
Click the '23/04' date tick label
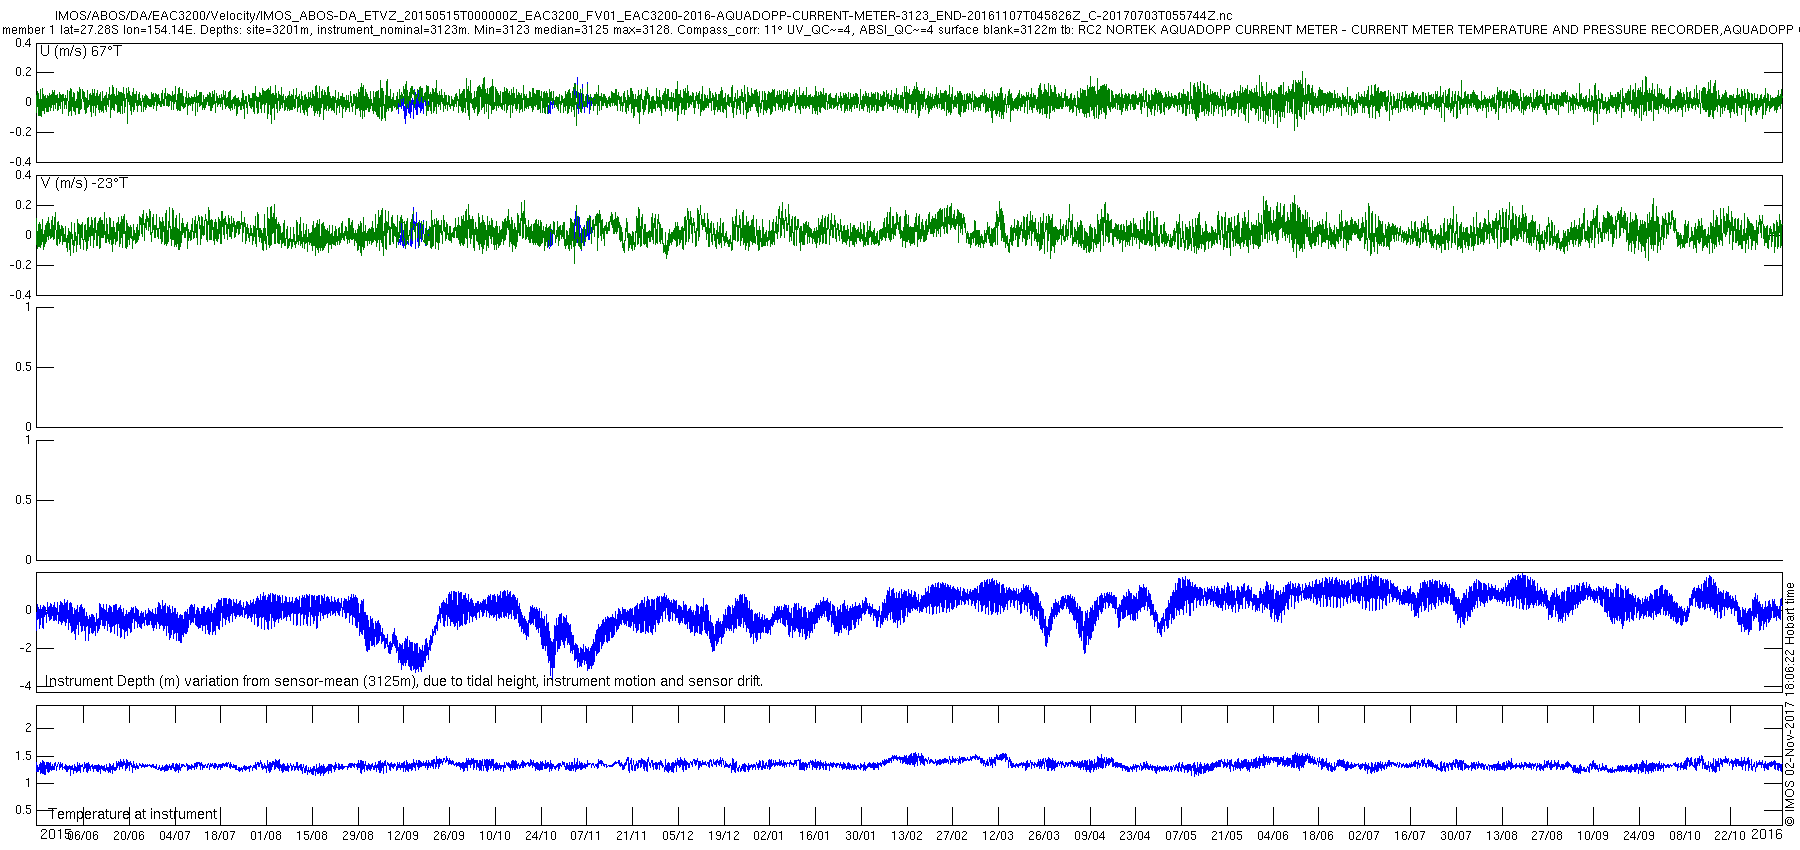[1135, 836]
